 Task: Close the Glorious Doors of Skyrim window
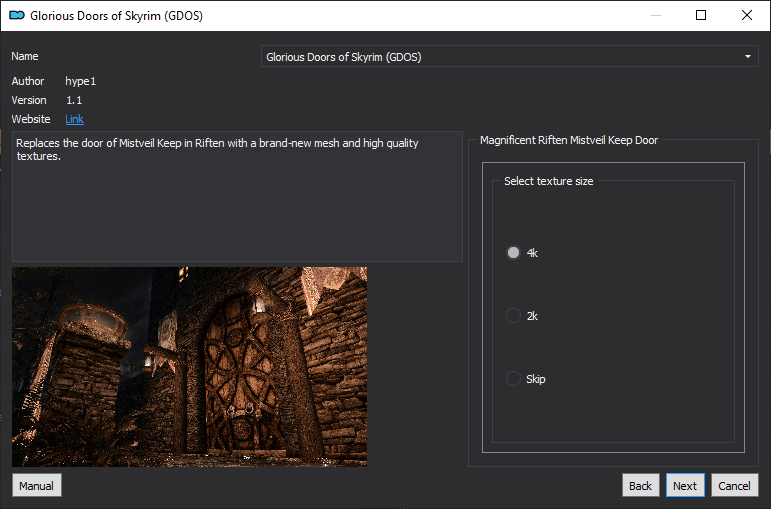click(x=747, y=15)
